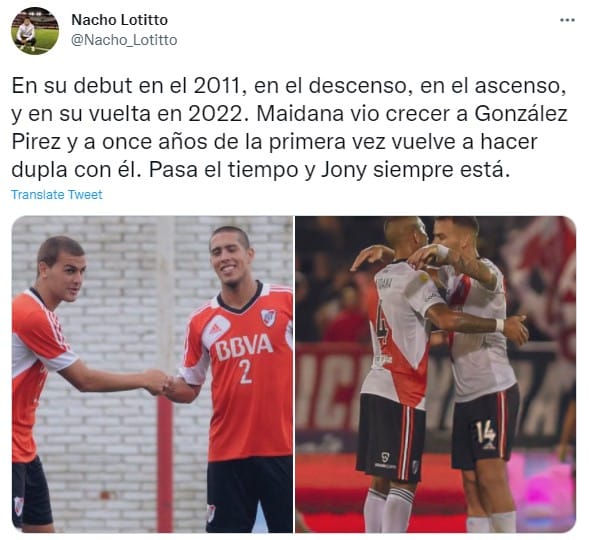Click the words Jony siempre está

416,170
